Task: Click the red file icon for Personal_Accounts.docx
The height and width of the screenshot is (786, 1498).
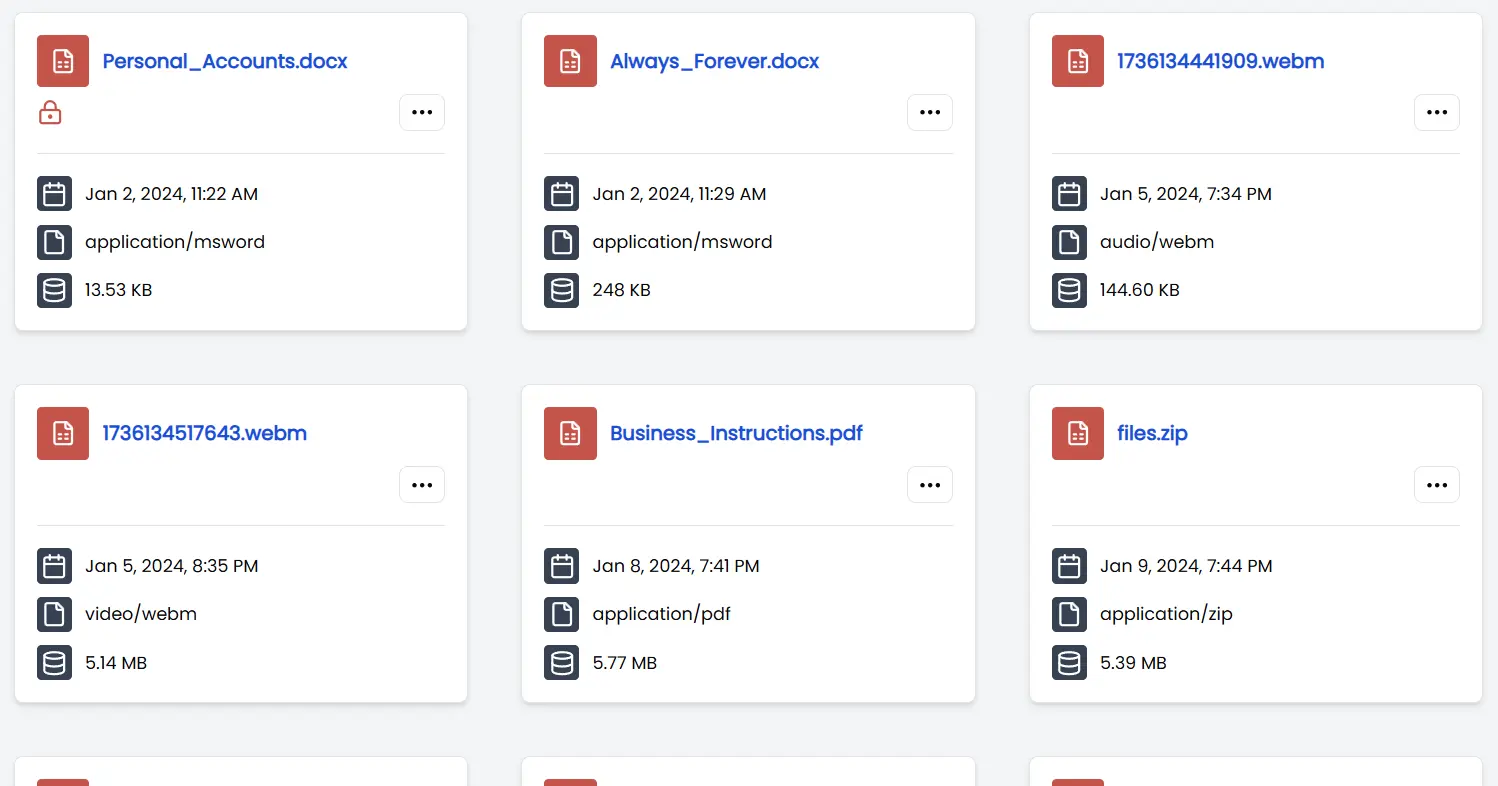Action: click(x=63, y=61)
